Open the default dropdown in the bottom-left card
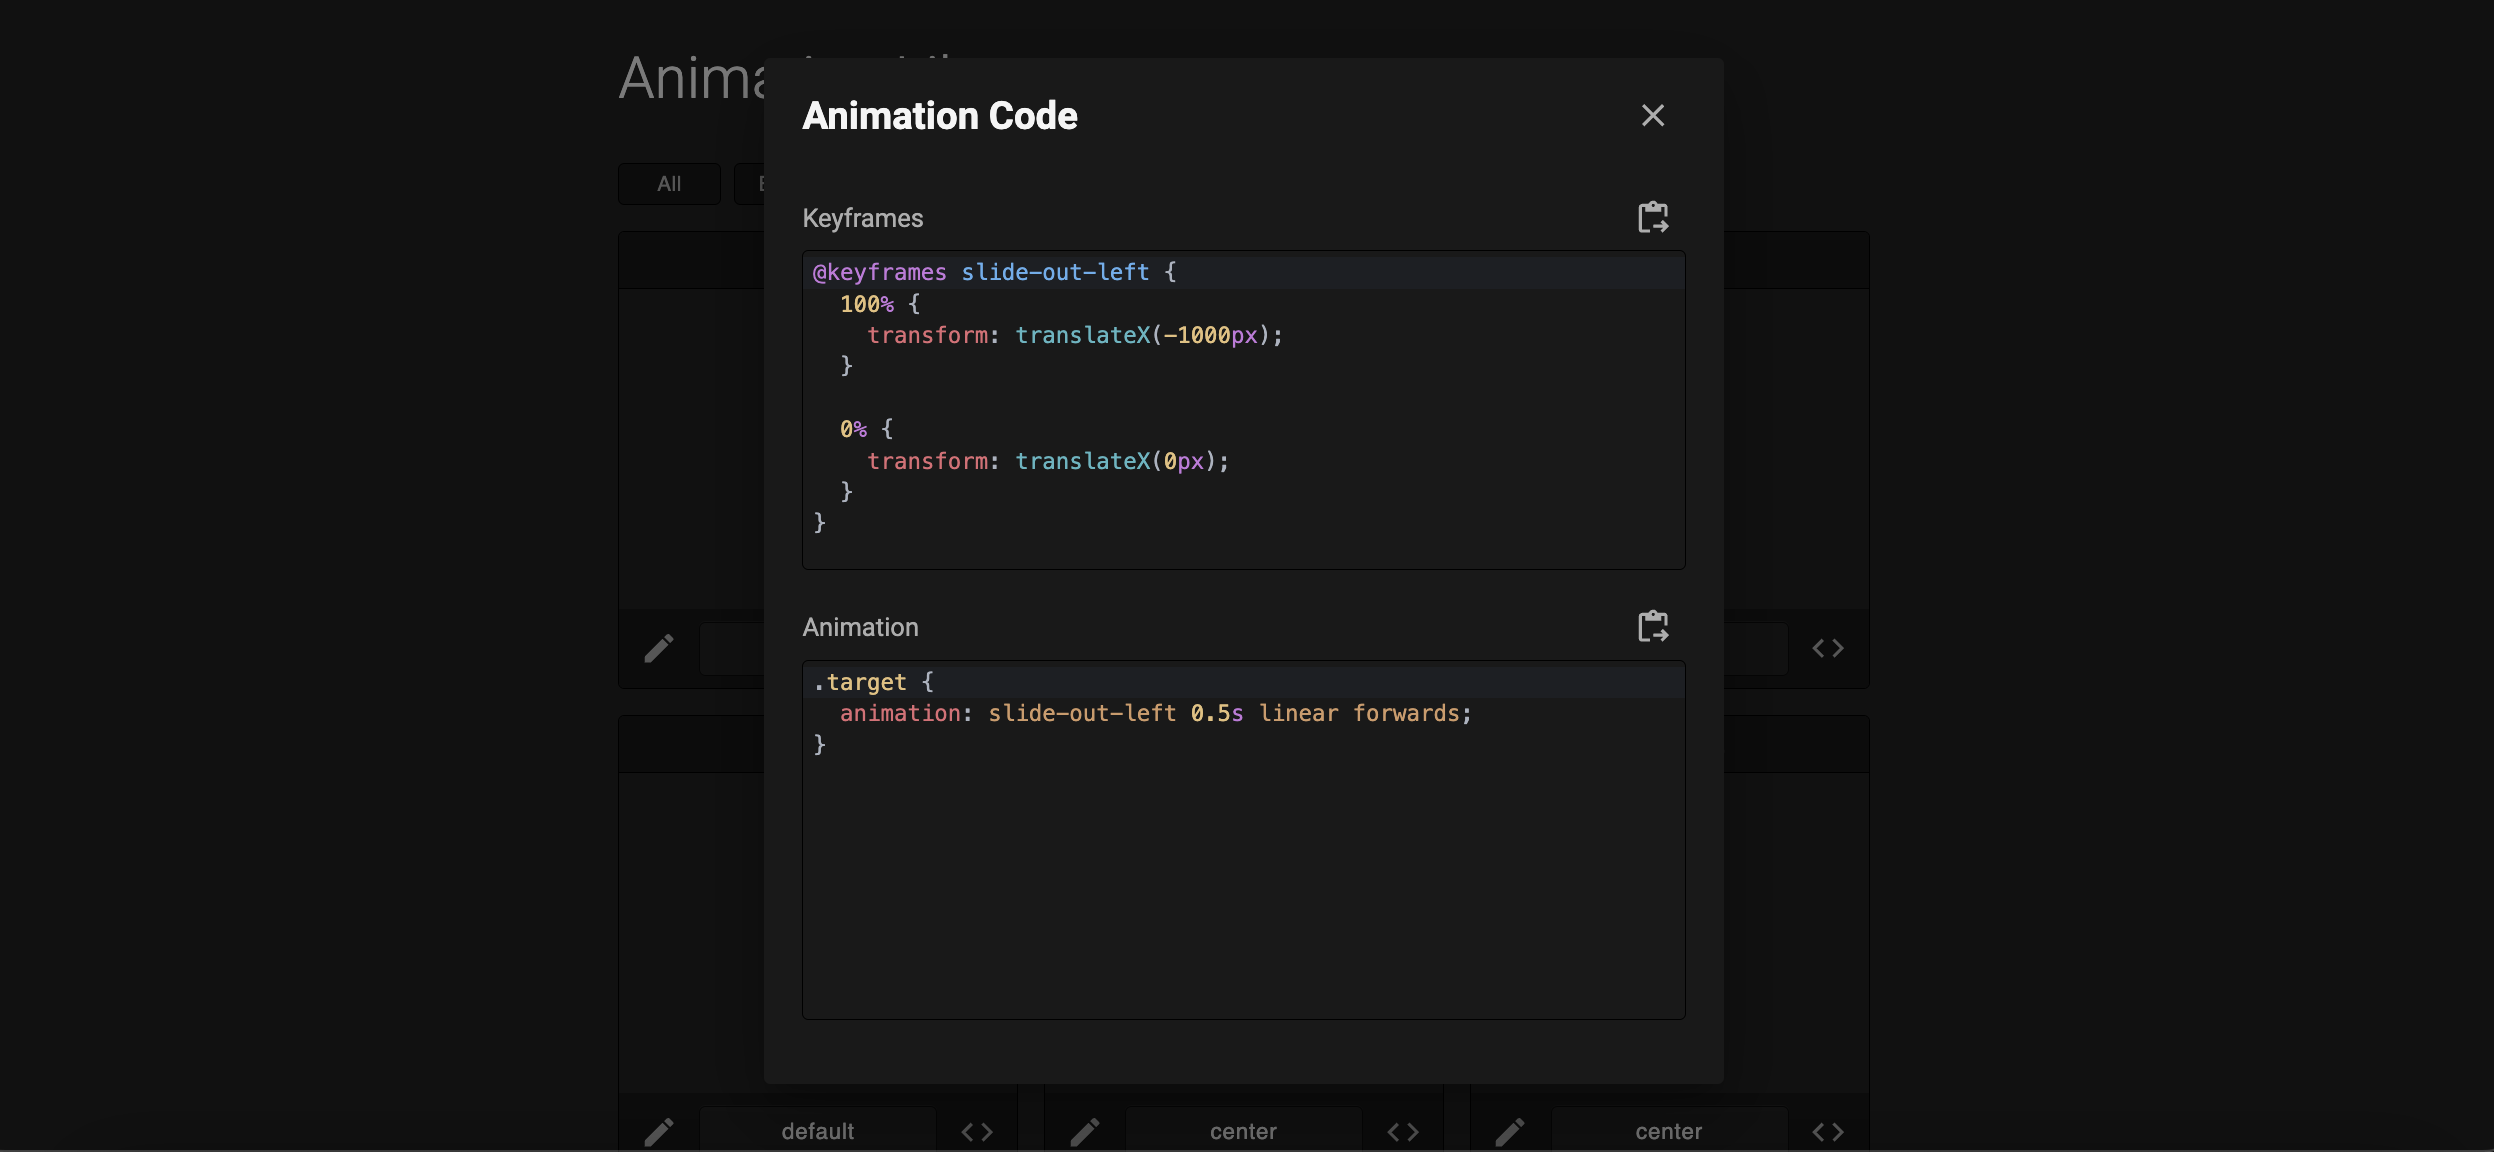This screenshot has height=1152, width=2494. pyautogui.click(x=818, y=1131)
